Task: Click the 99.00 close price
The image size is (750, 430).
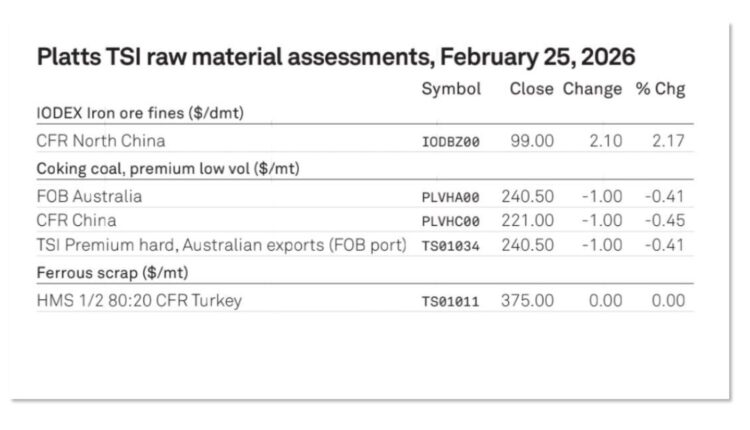Action: [x=533, y=141]
